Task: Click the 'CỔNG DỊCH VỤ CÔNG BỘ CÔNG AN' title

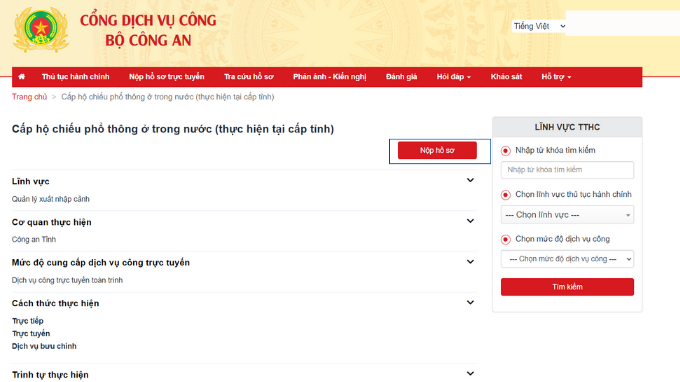Action: coord(148,30)
